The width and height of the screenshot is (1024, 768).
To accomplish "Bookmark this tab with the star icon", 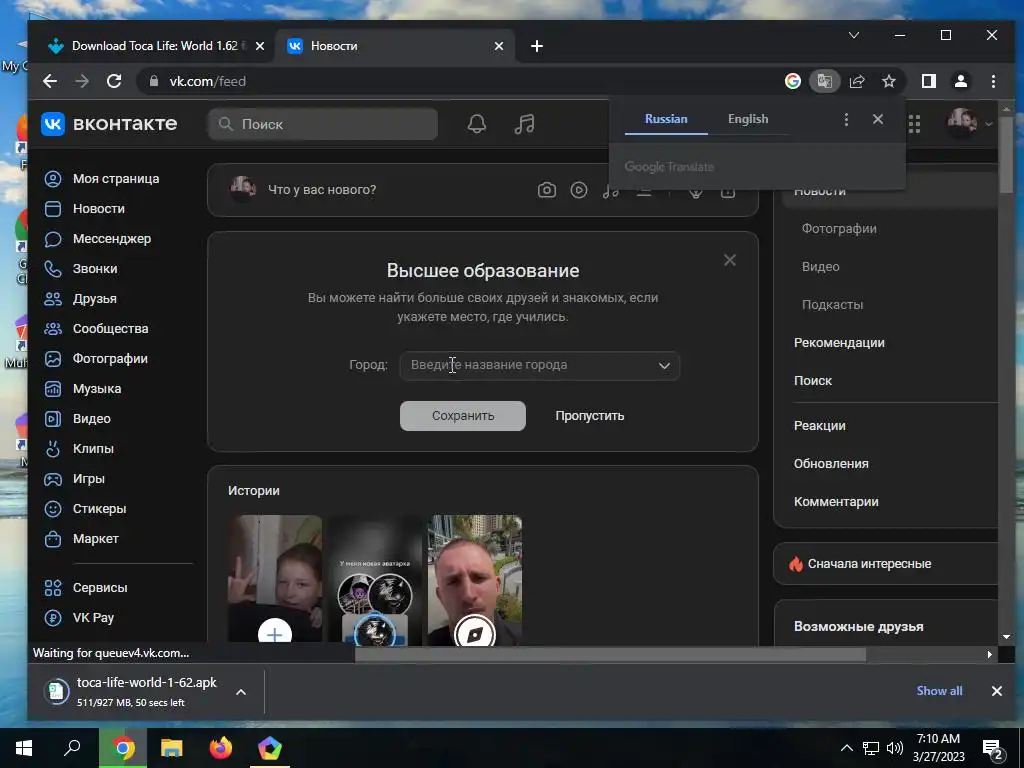I will (889, 81).
